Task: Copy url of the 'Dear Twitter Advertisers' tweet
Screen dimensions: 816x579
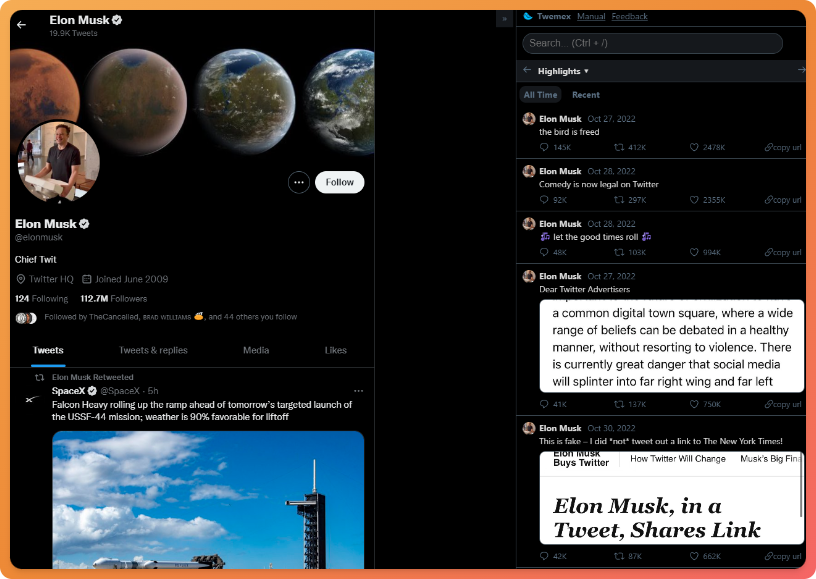Action: point(783,404)
